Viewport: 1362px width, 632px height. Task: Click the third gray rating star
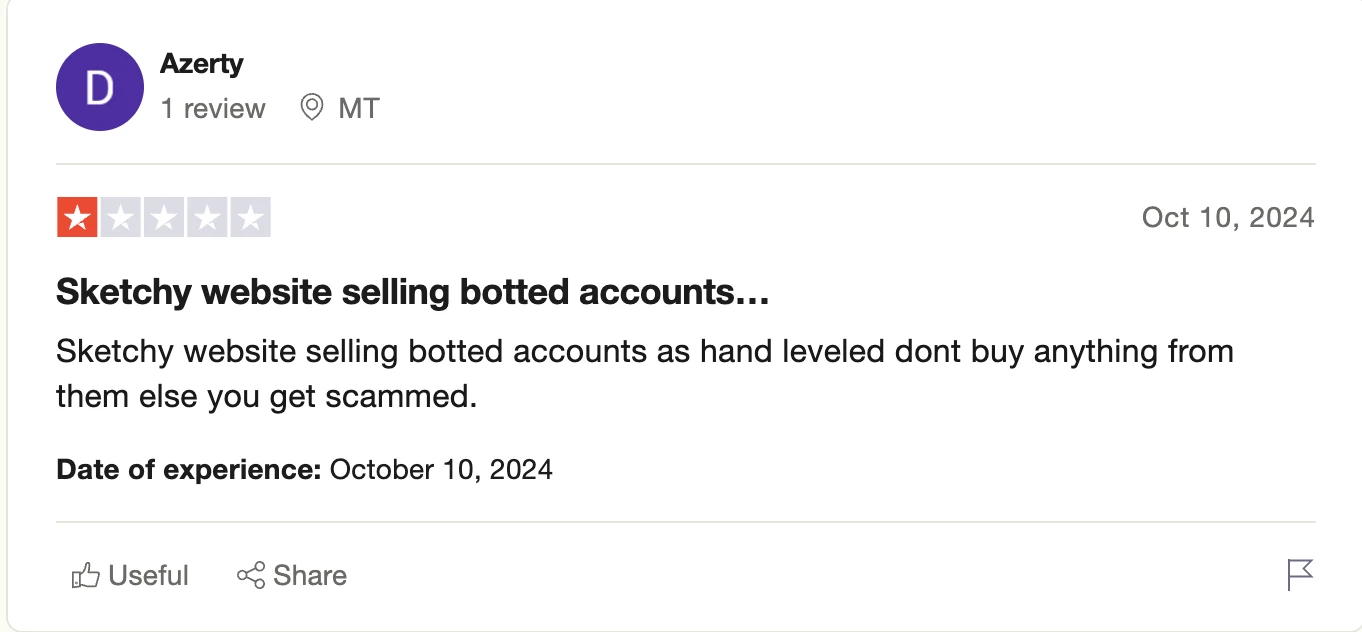pyautogui.click(x=164, y=218)
